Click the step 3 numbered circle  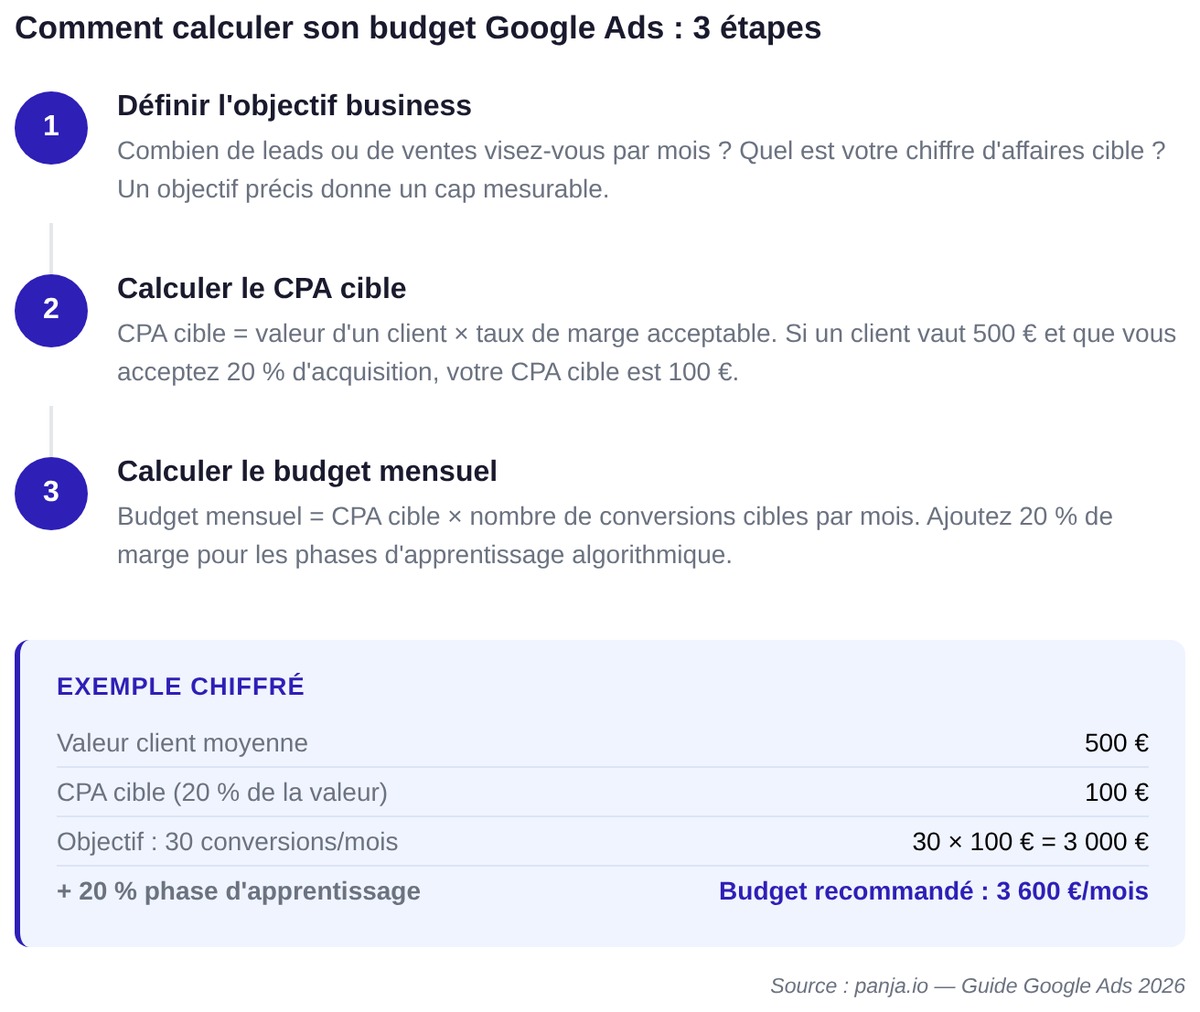[x=51, y=493]
